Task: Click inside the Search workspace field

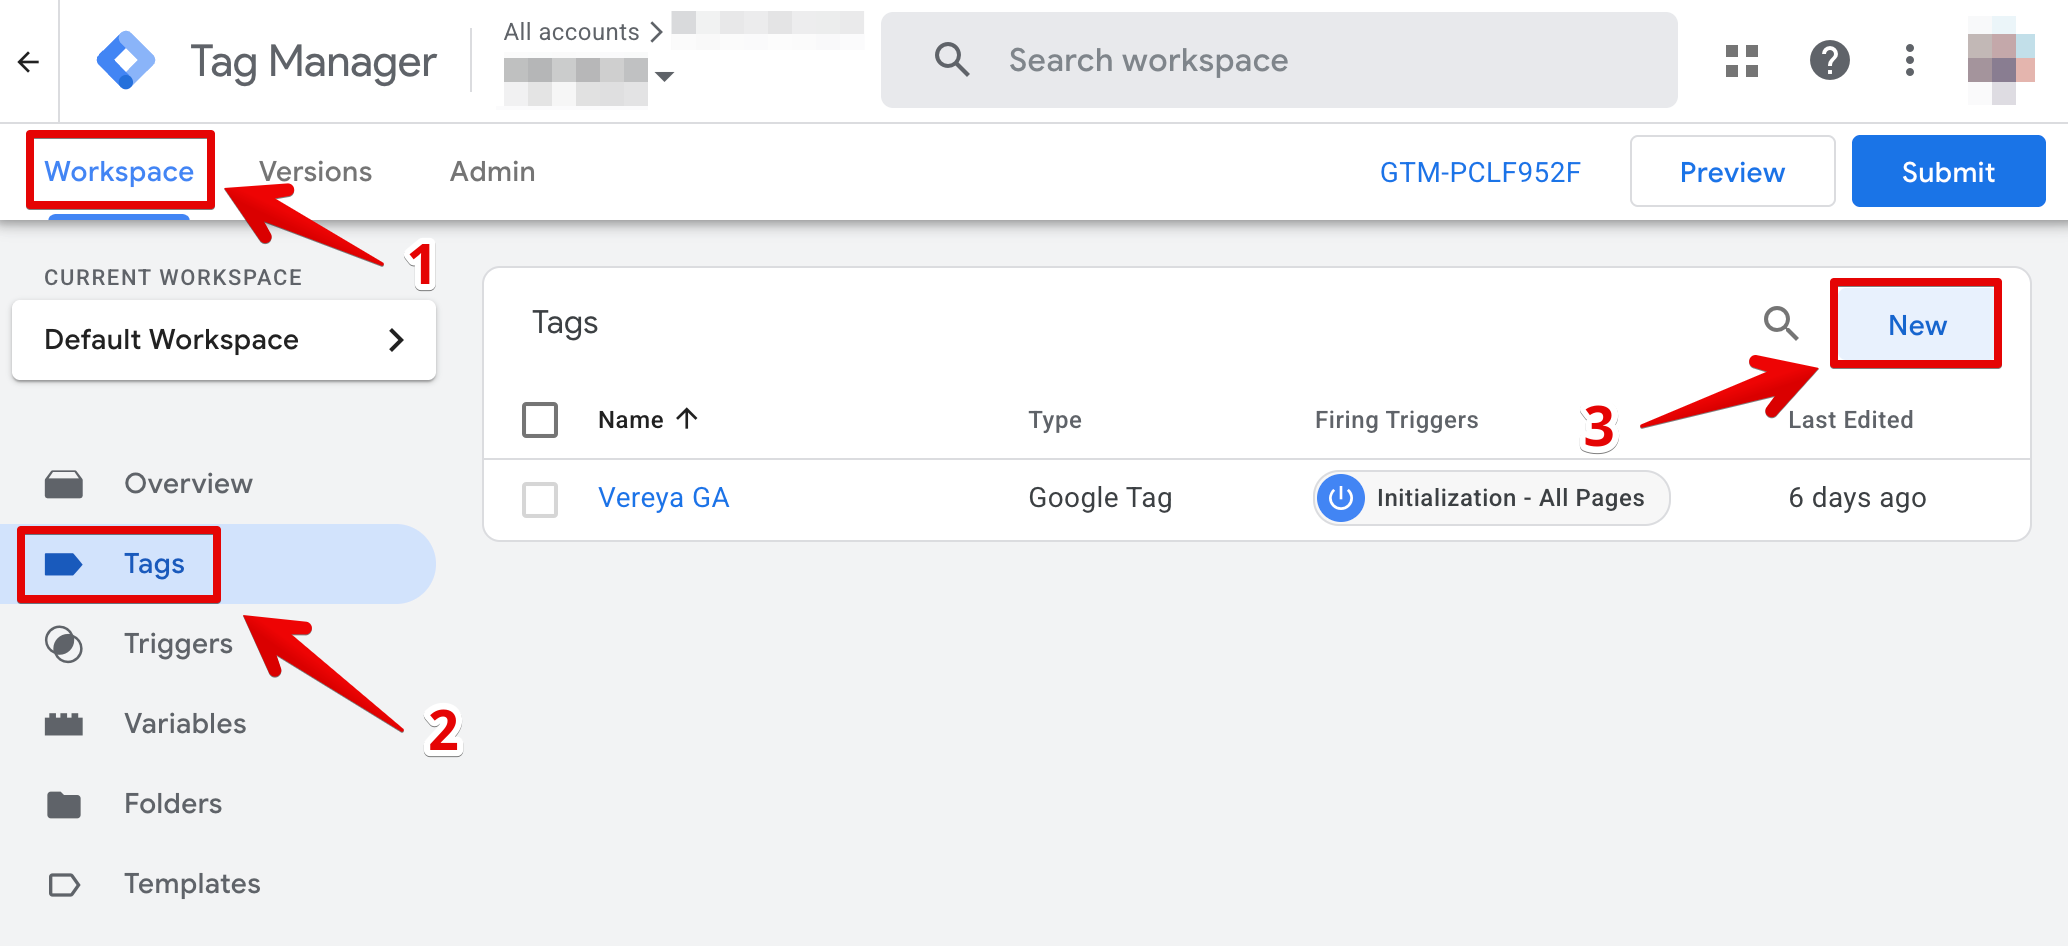Action: tap(1278, 60)
